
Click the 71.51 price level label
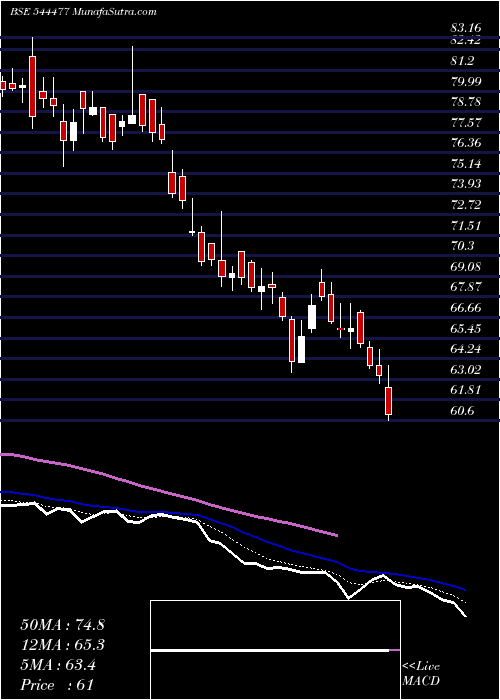tap(466, 225)
